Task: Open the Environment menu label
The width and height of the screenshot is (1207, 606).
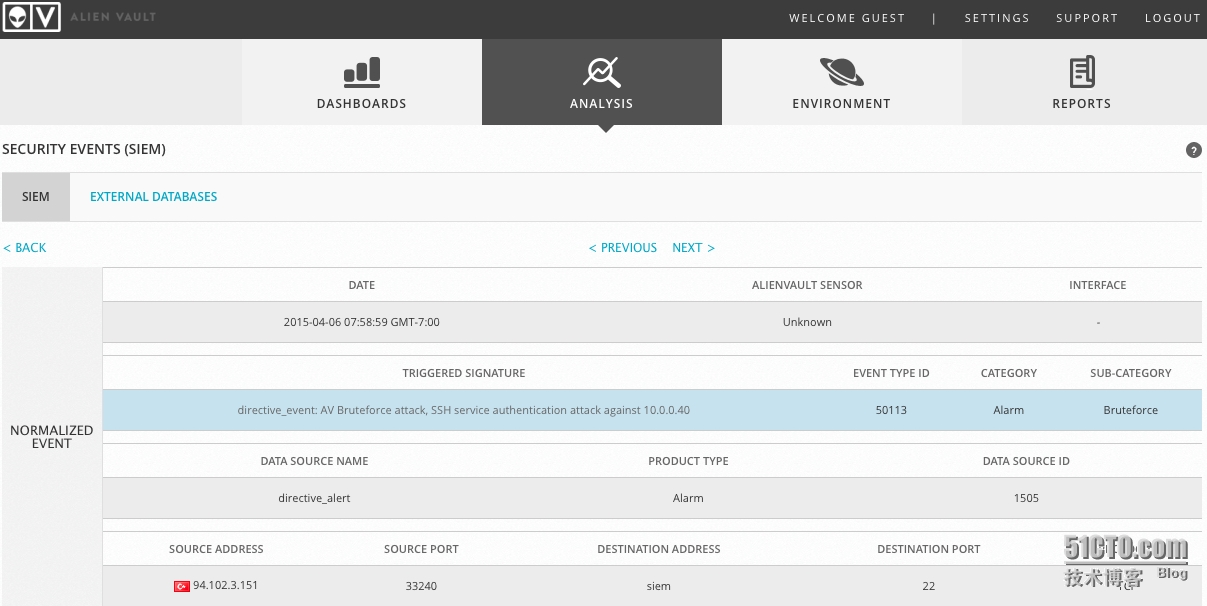Action: (841, 104)
